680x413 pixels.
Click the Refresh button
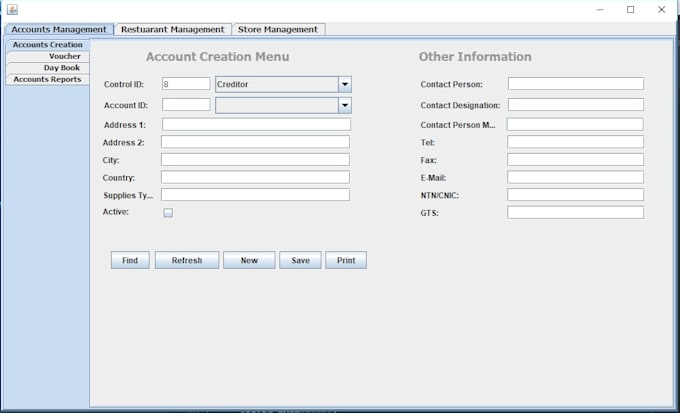tap(187, 260)
